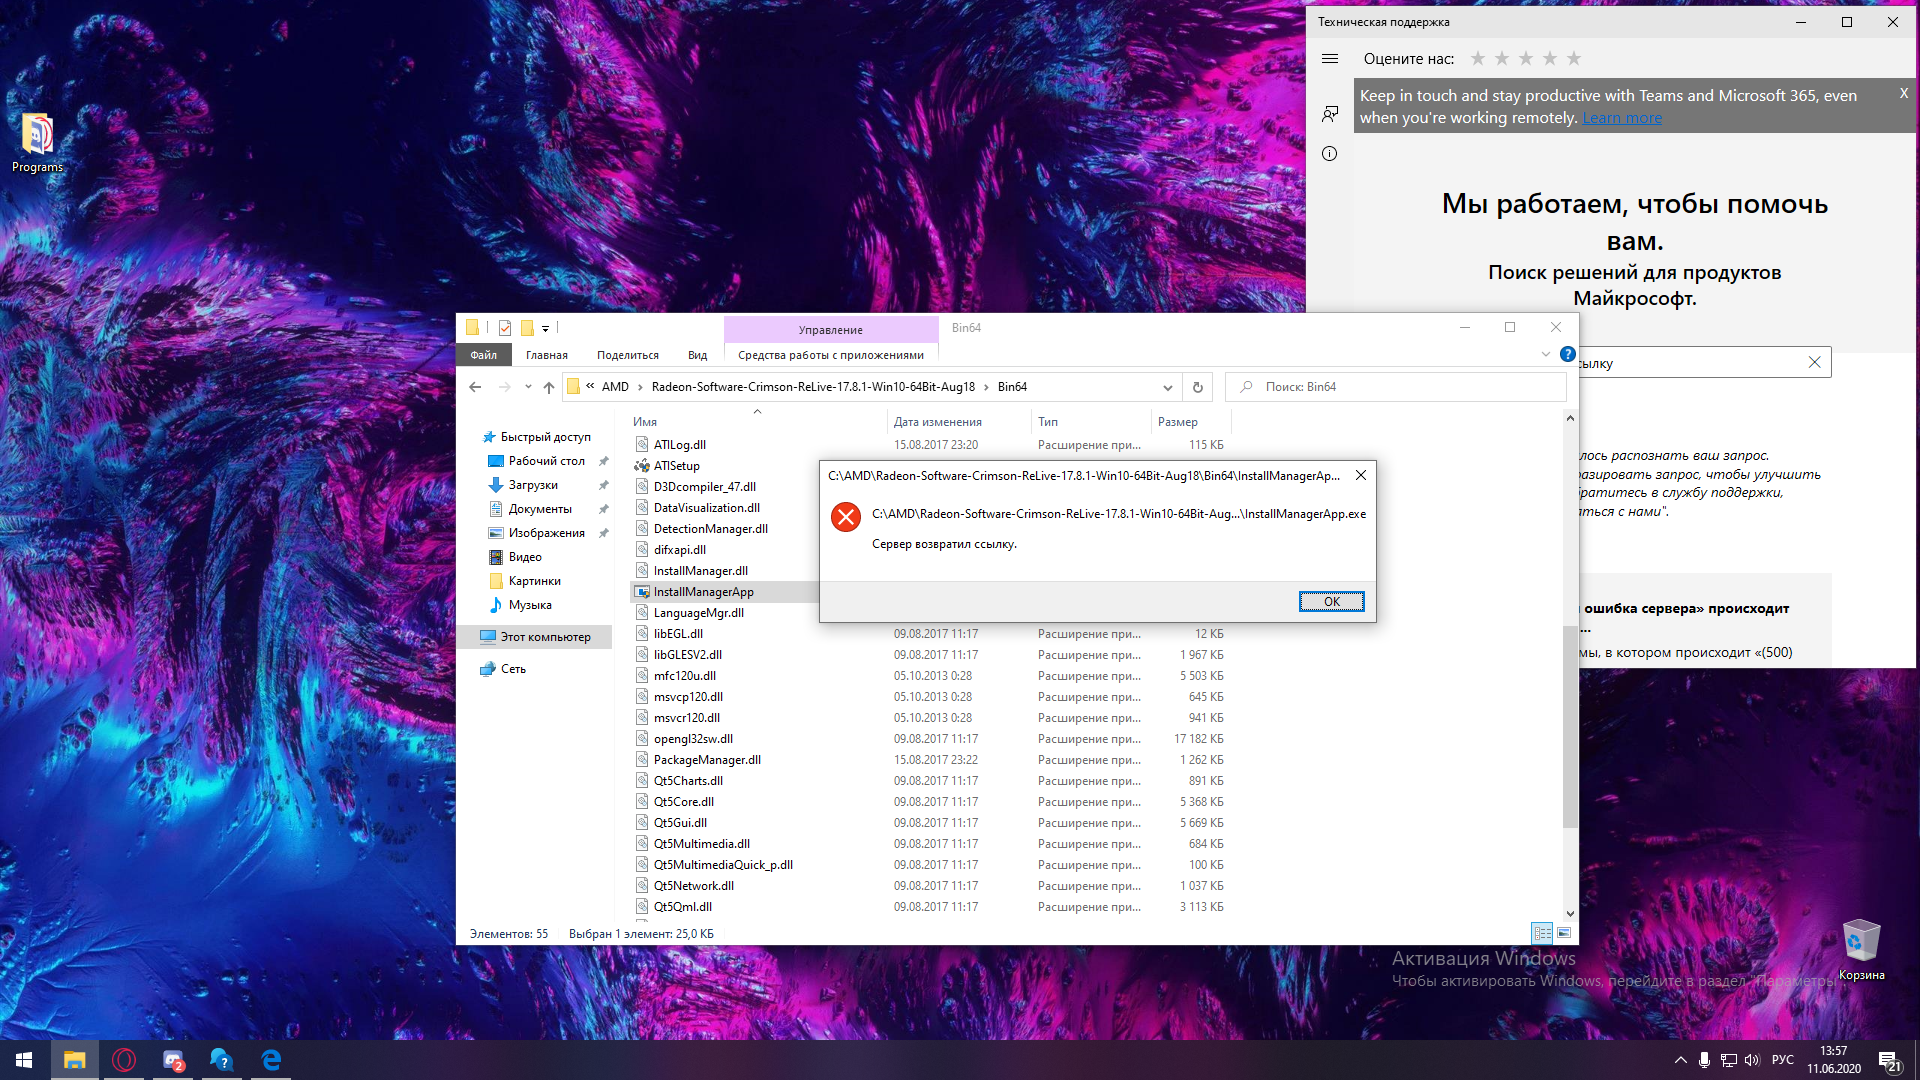This screenshot has width=1920, height=1080.
Task: Select the Qt5Core.dll file
Action: 684,802
